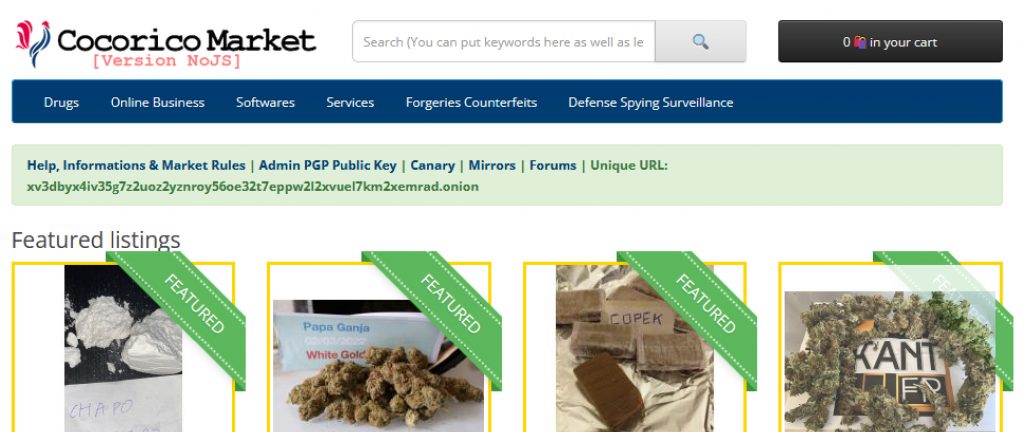
Task: View the Admin PGP Public Key link
Action: tap(327, 165)
